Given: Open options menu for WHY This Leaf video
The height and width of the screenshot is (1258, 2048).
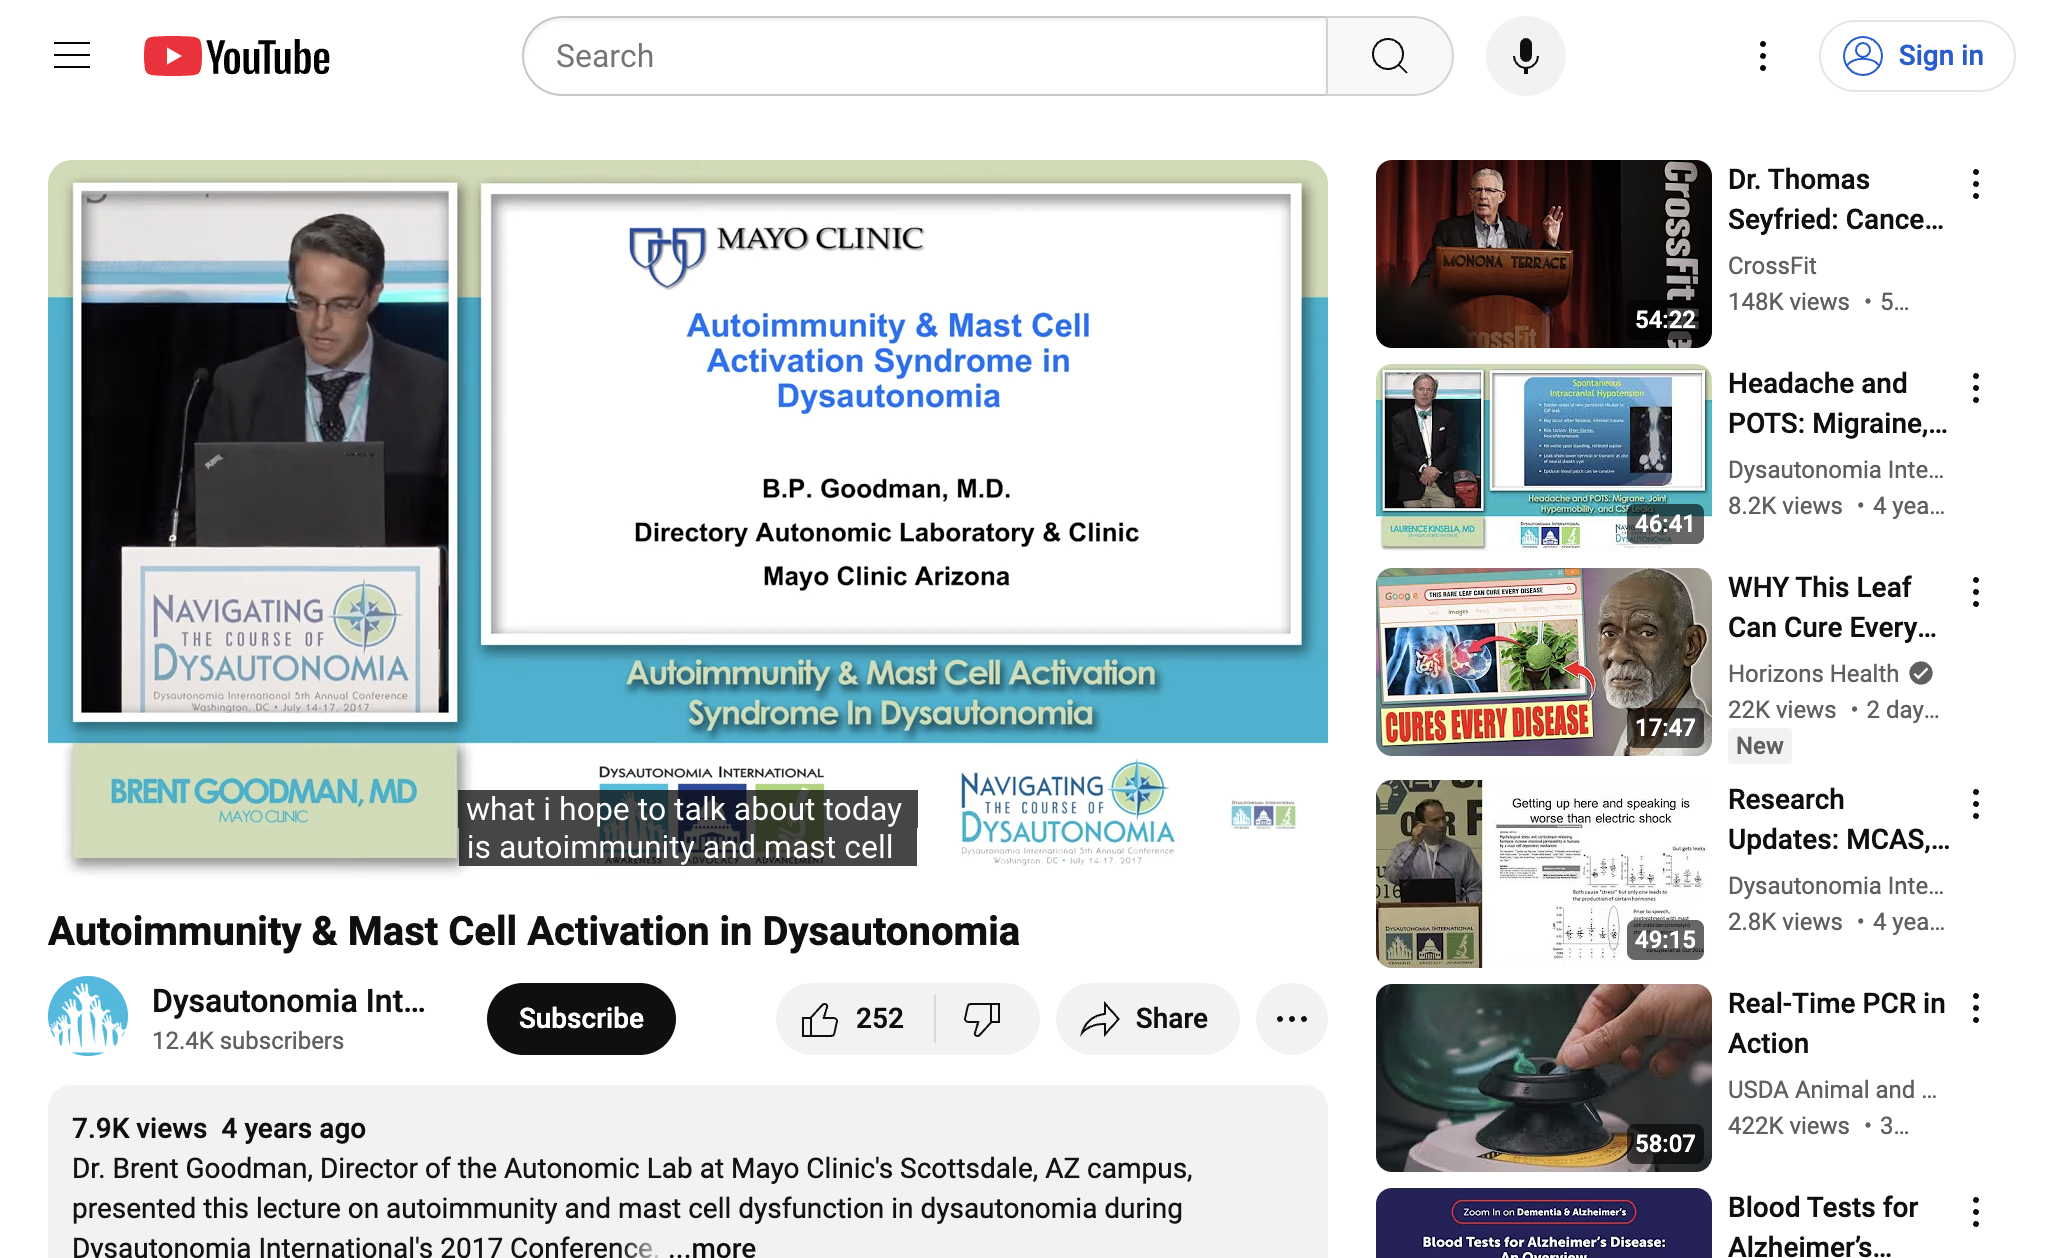Looking at the screenshot, I should pyautogui.click(x=1975, y=592).
